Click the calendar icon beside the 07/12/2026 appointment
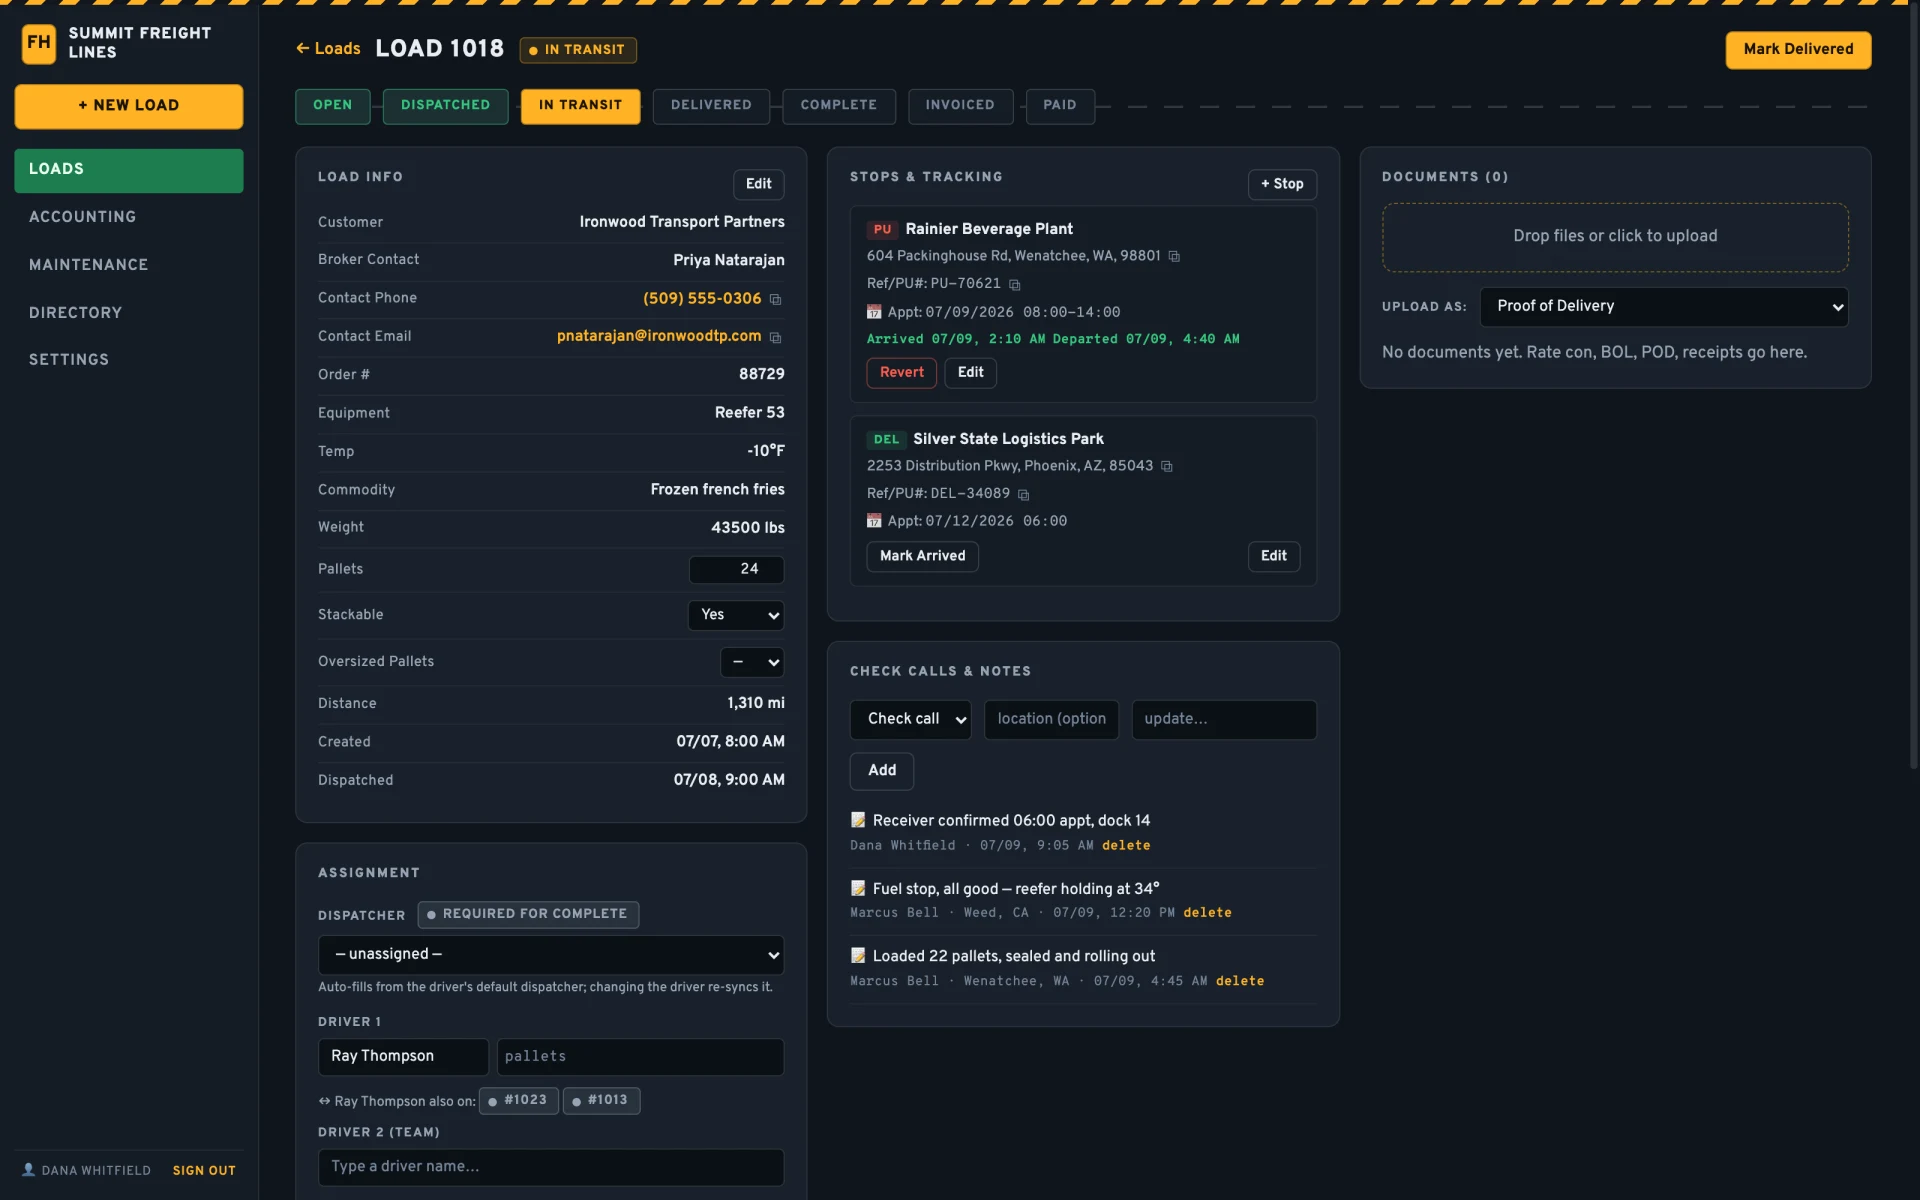The image size is (1920, 1200). 874,521
